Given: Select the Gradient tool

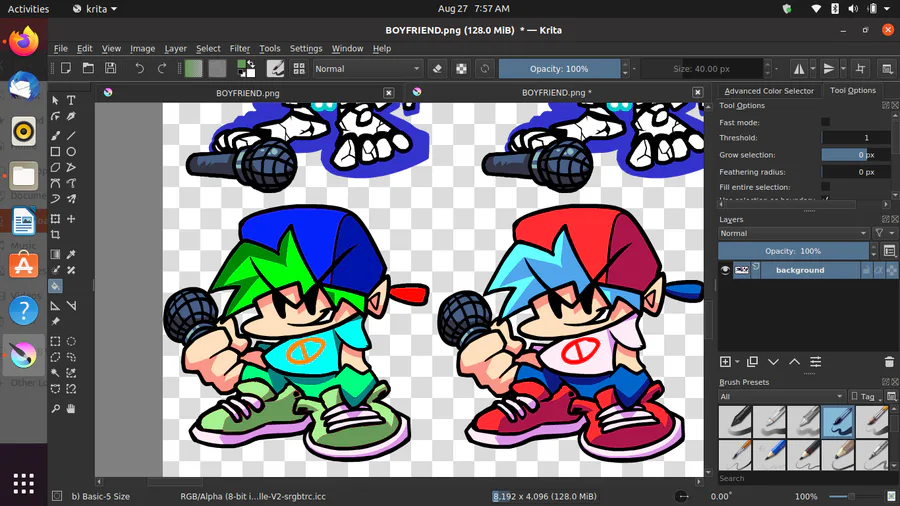Looking at the screenshot, I should [55, 254].
